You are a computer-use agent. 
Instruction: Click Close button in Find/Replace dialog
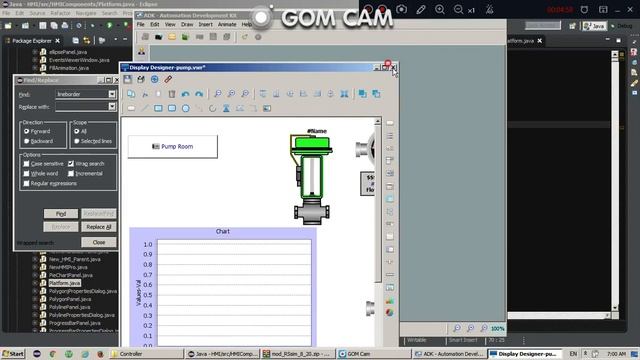pos(99,242)
